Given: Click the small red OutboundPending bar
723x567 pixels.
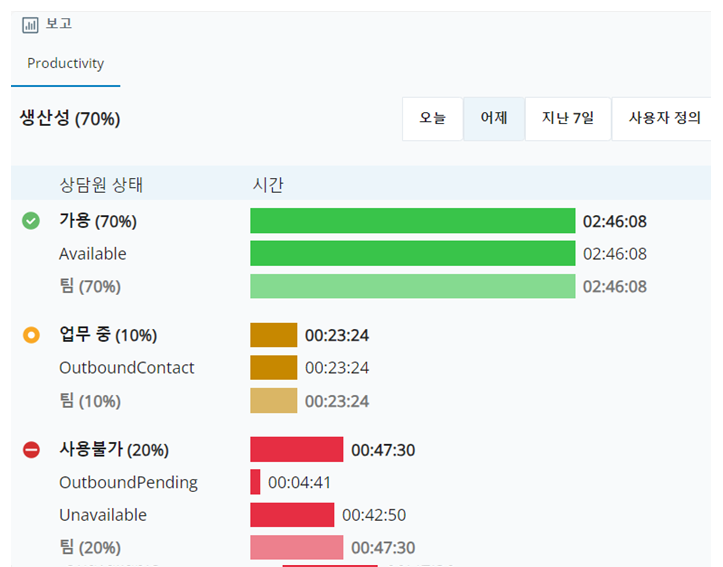Looking at the screenshot, I should [x=255, y=482].
